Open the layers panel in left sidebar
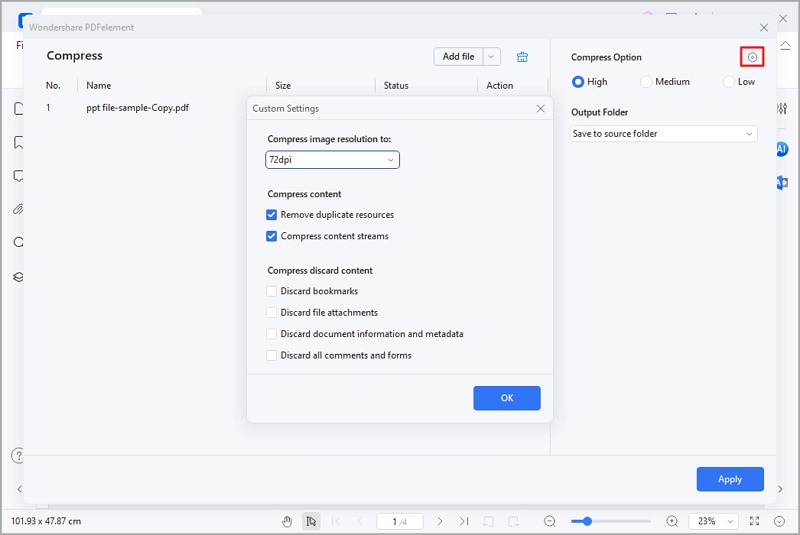The height and width of the screenshot is (535, 800). (x=18, y=277)
